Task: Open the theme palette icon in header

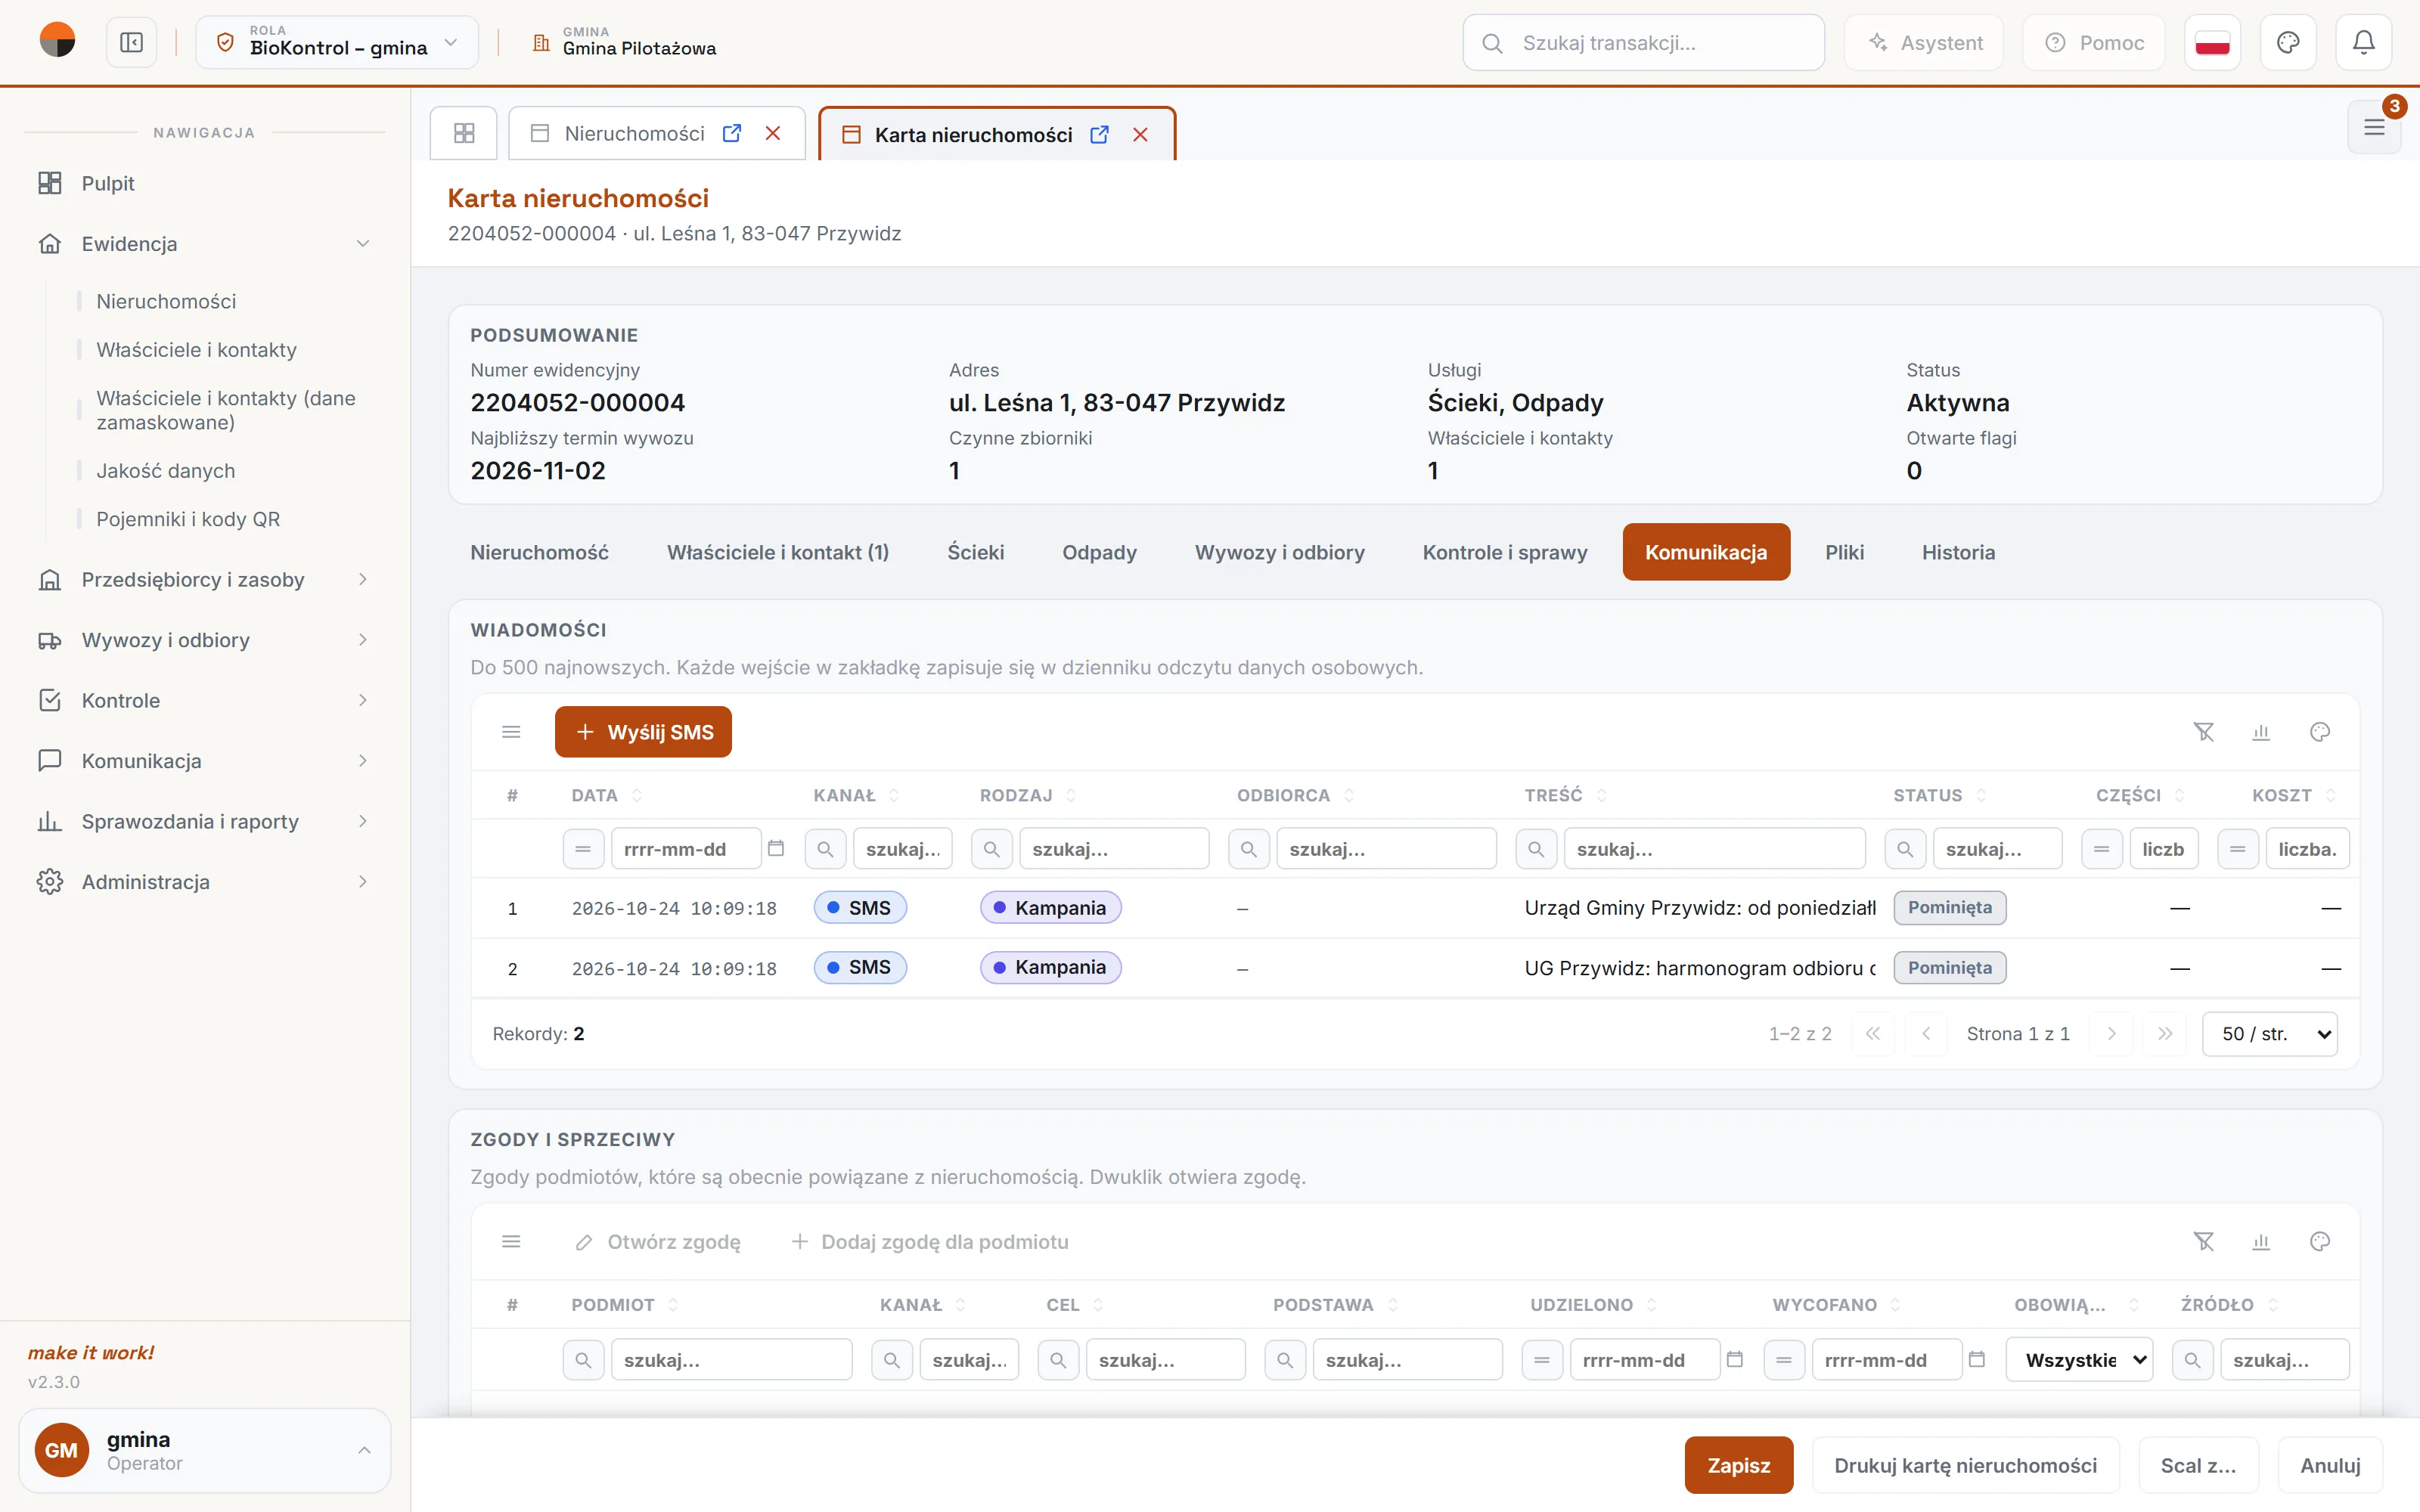Action: (2288, 42)
